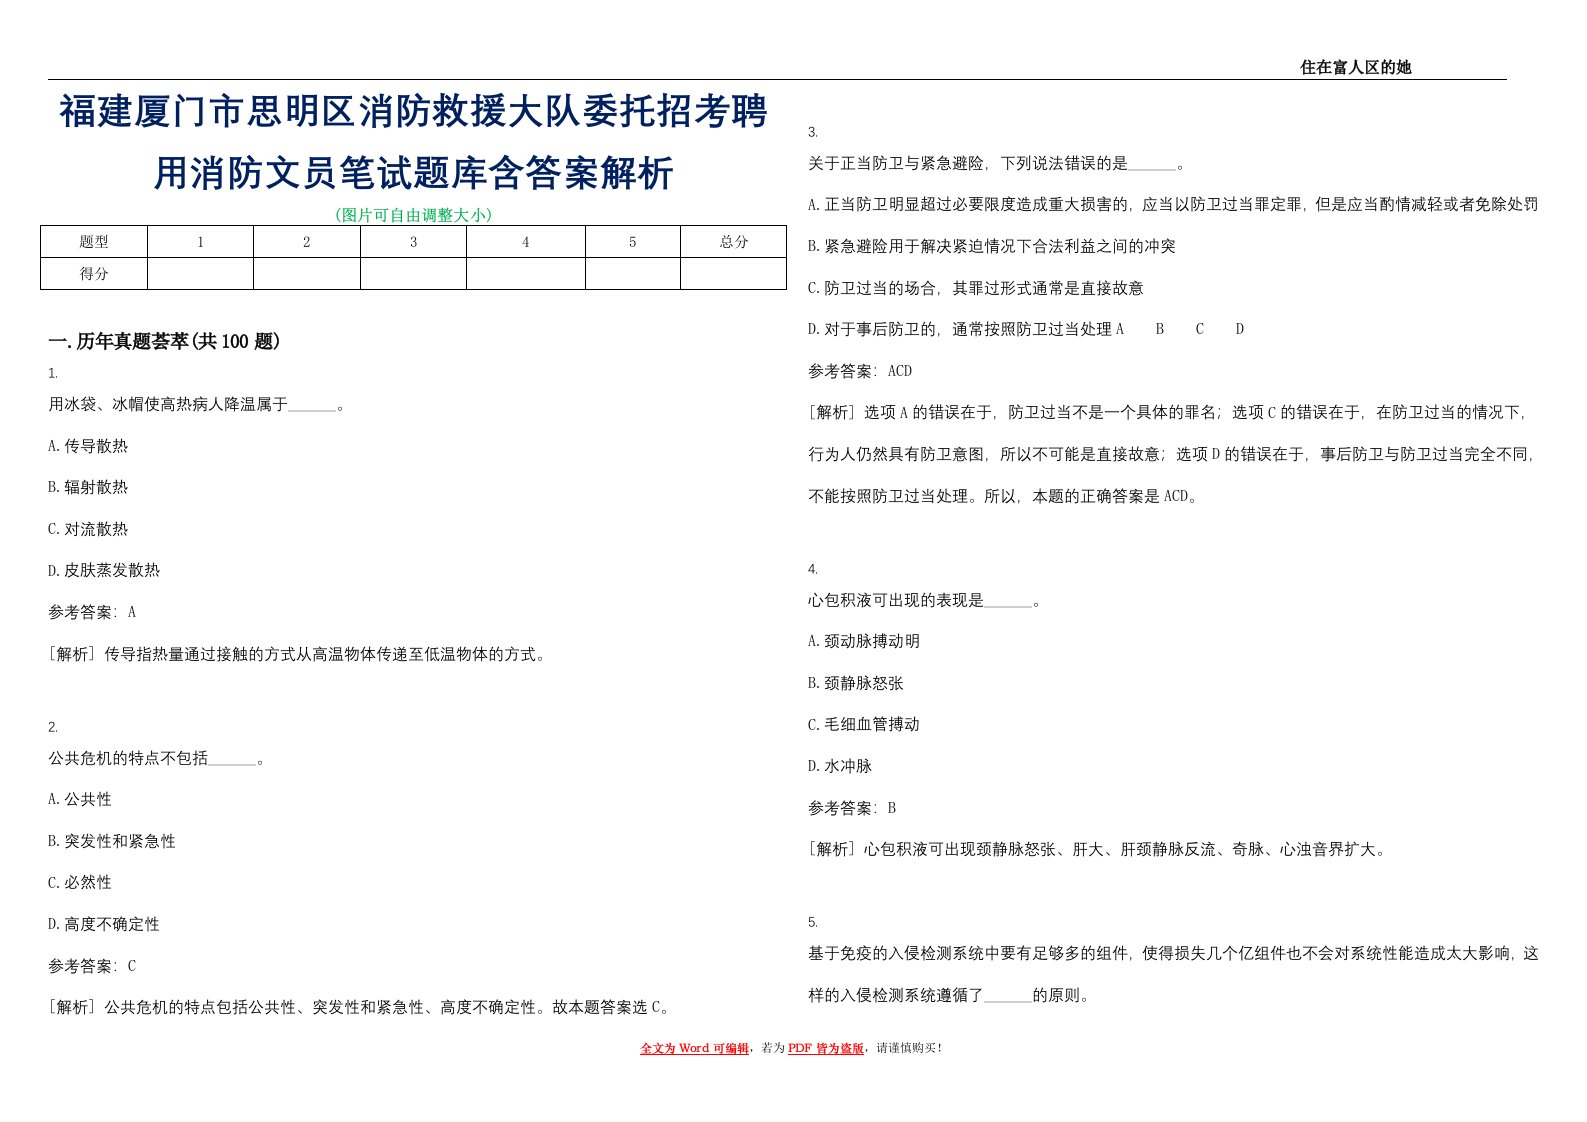Select option 'C.必然性'
1587x1122 pixels.
tap(80, 882)
